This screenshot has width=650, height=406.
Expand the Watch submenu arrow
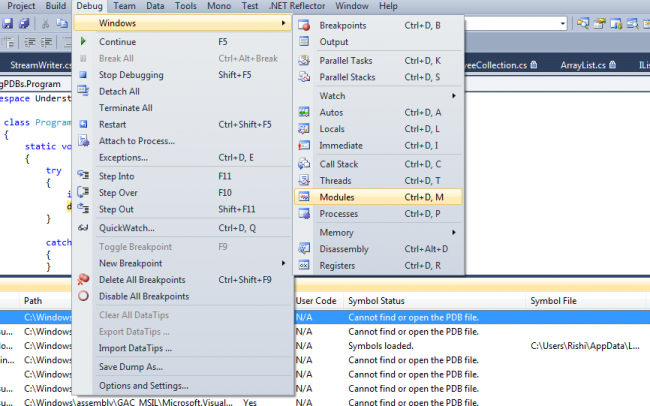click(454, 96)
